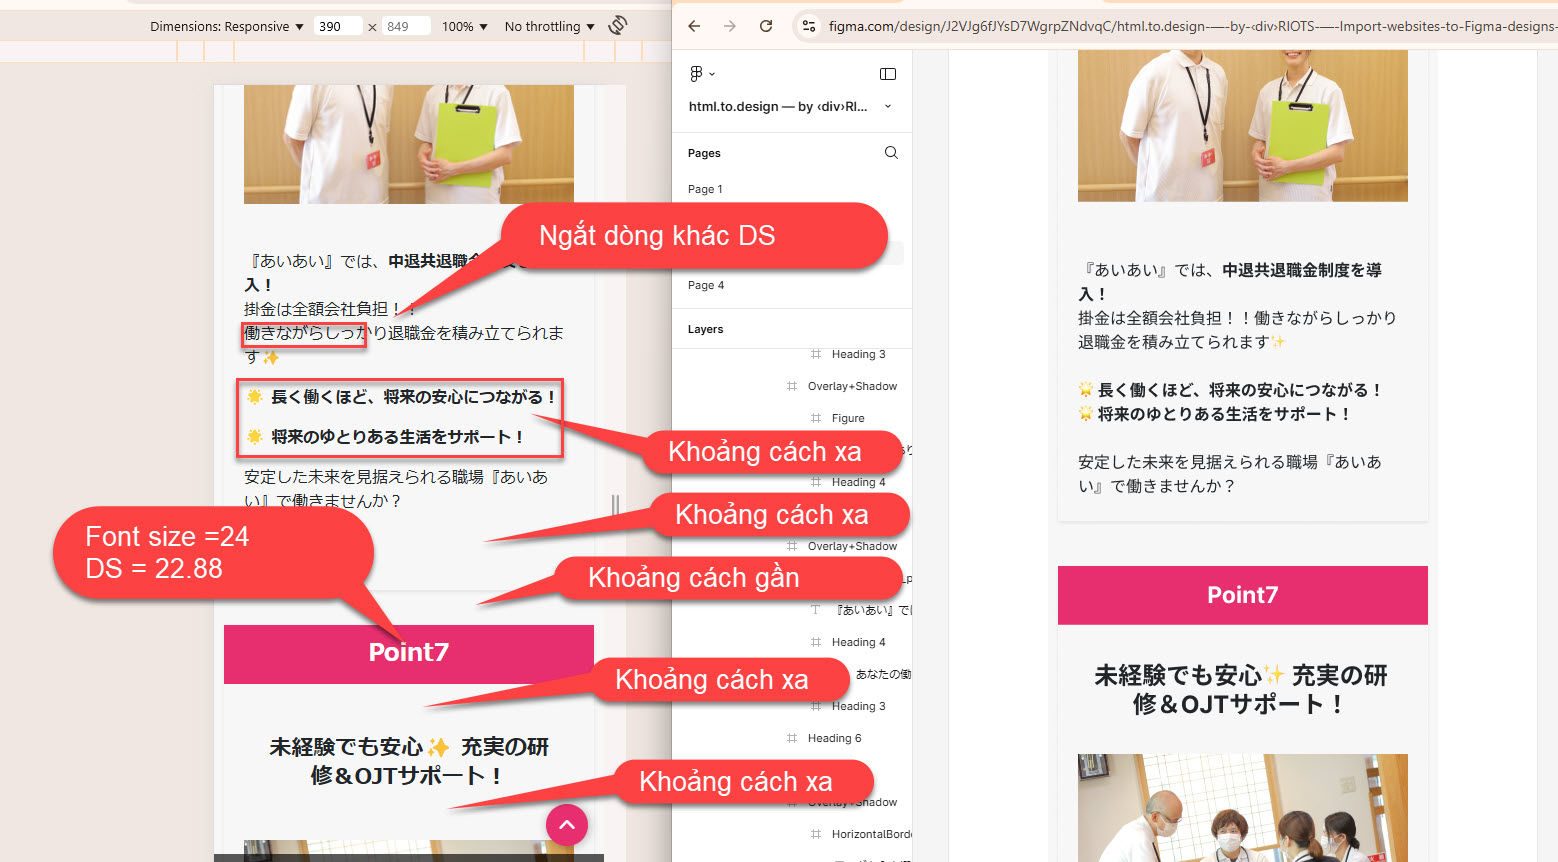Open the Dimensions: Responsive dropdown
The width and height of the screenshot is (1558, 862).
coord(226,27)
